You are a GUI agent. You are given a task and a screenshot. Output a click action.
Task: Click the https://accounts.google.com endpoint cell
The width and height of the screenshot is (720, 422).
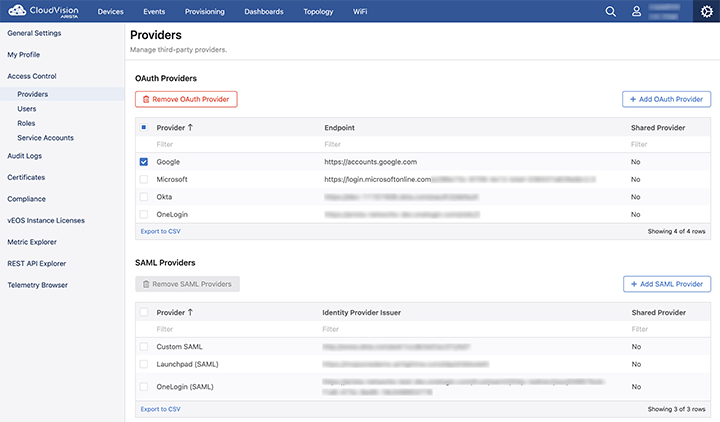[x=371, y=162]
